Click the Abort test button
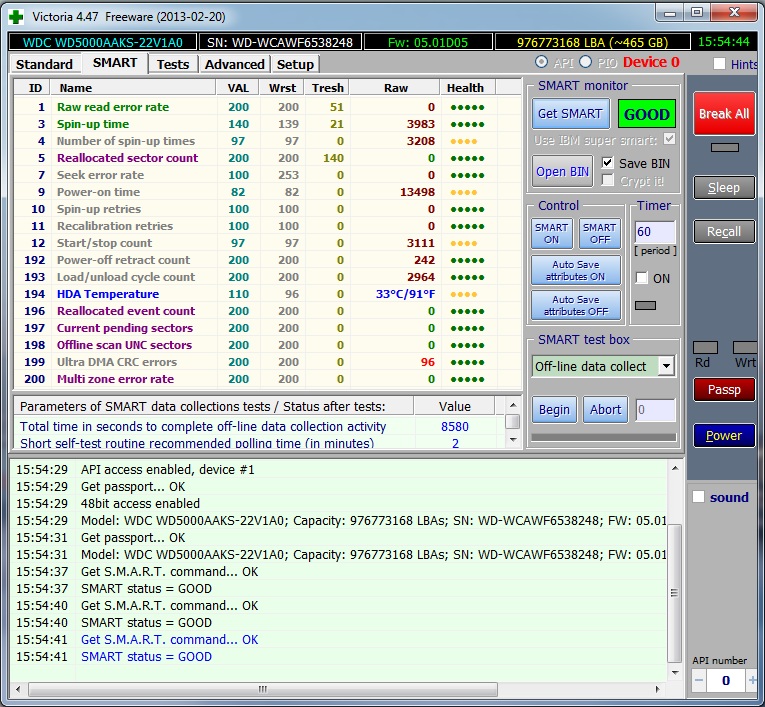Image resolution: width=765 pixels, height=707 pixels. coord(605,409)
